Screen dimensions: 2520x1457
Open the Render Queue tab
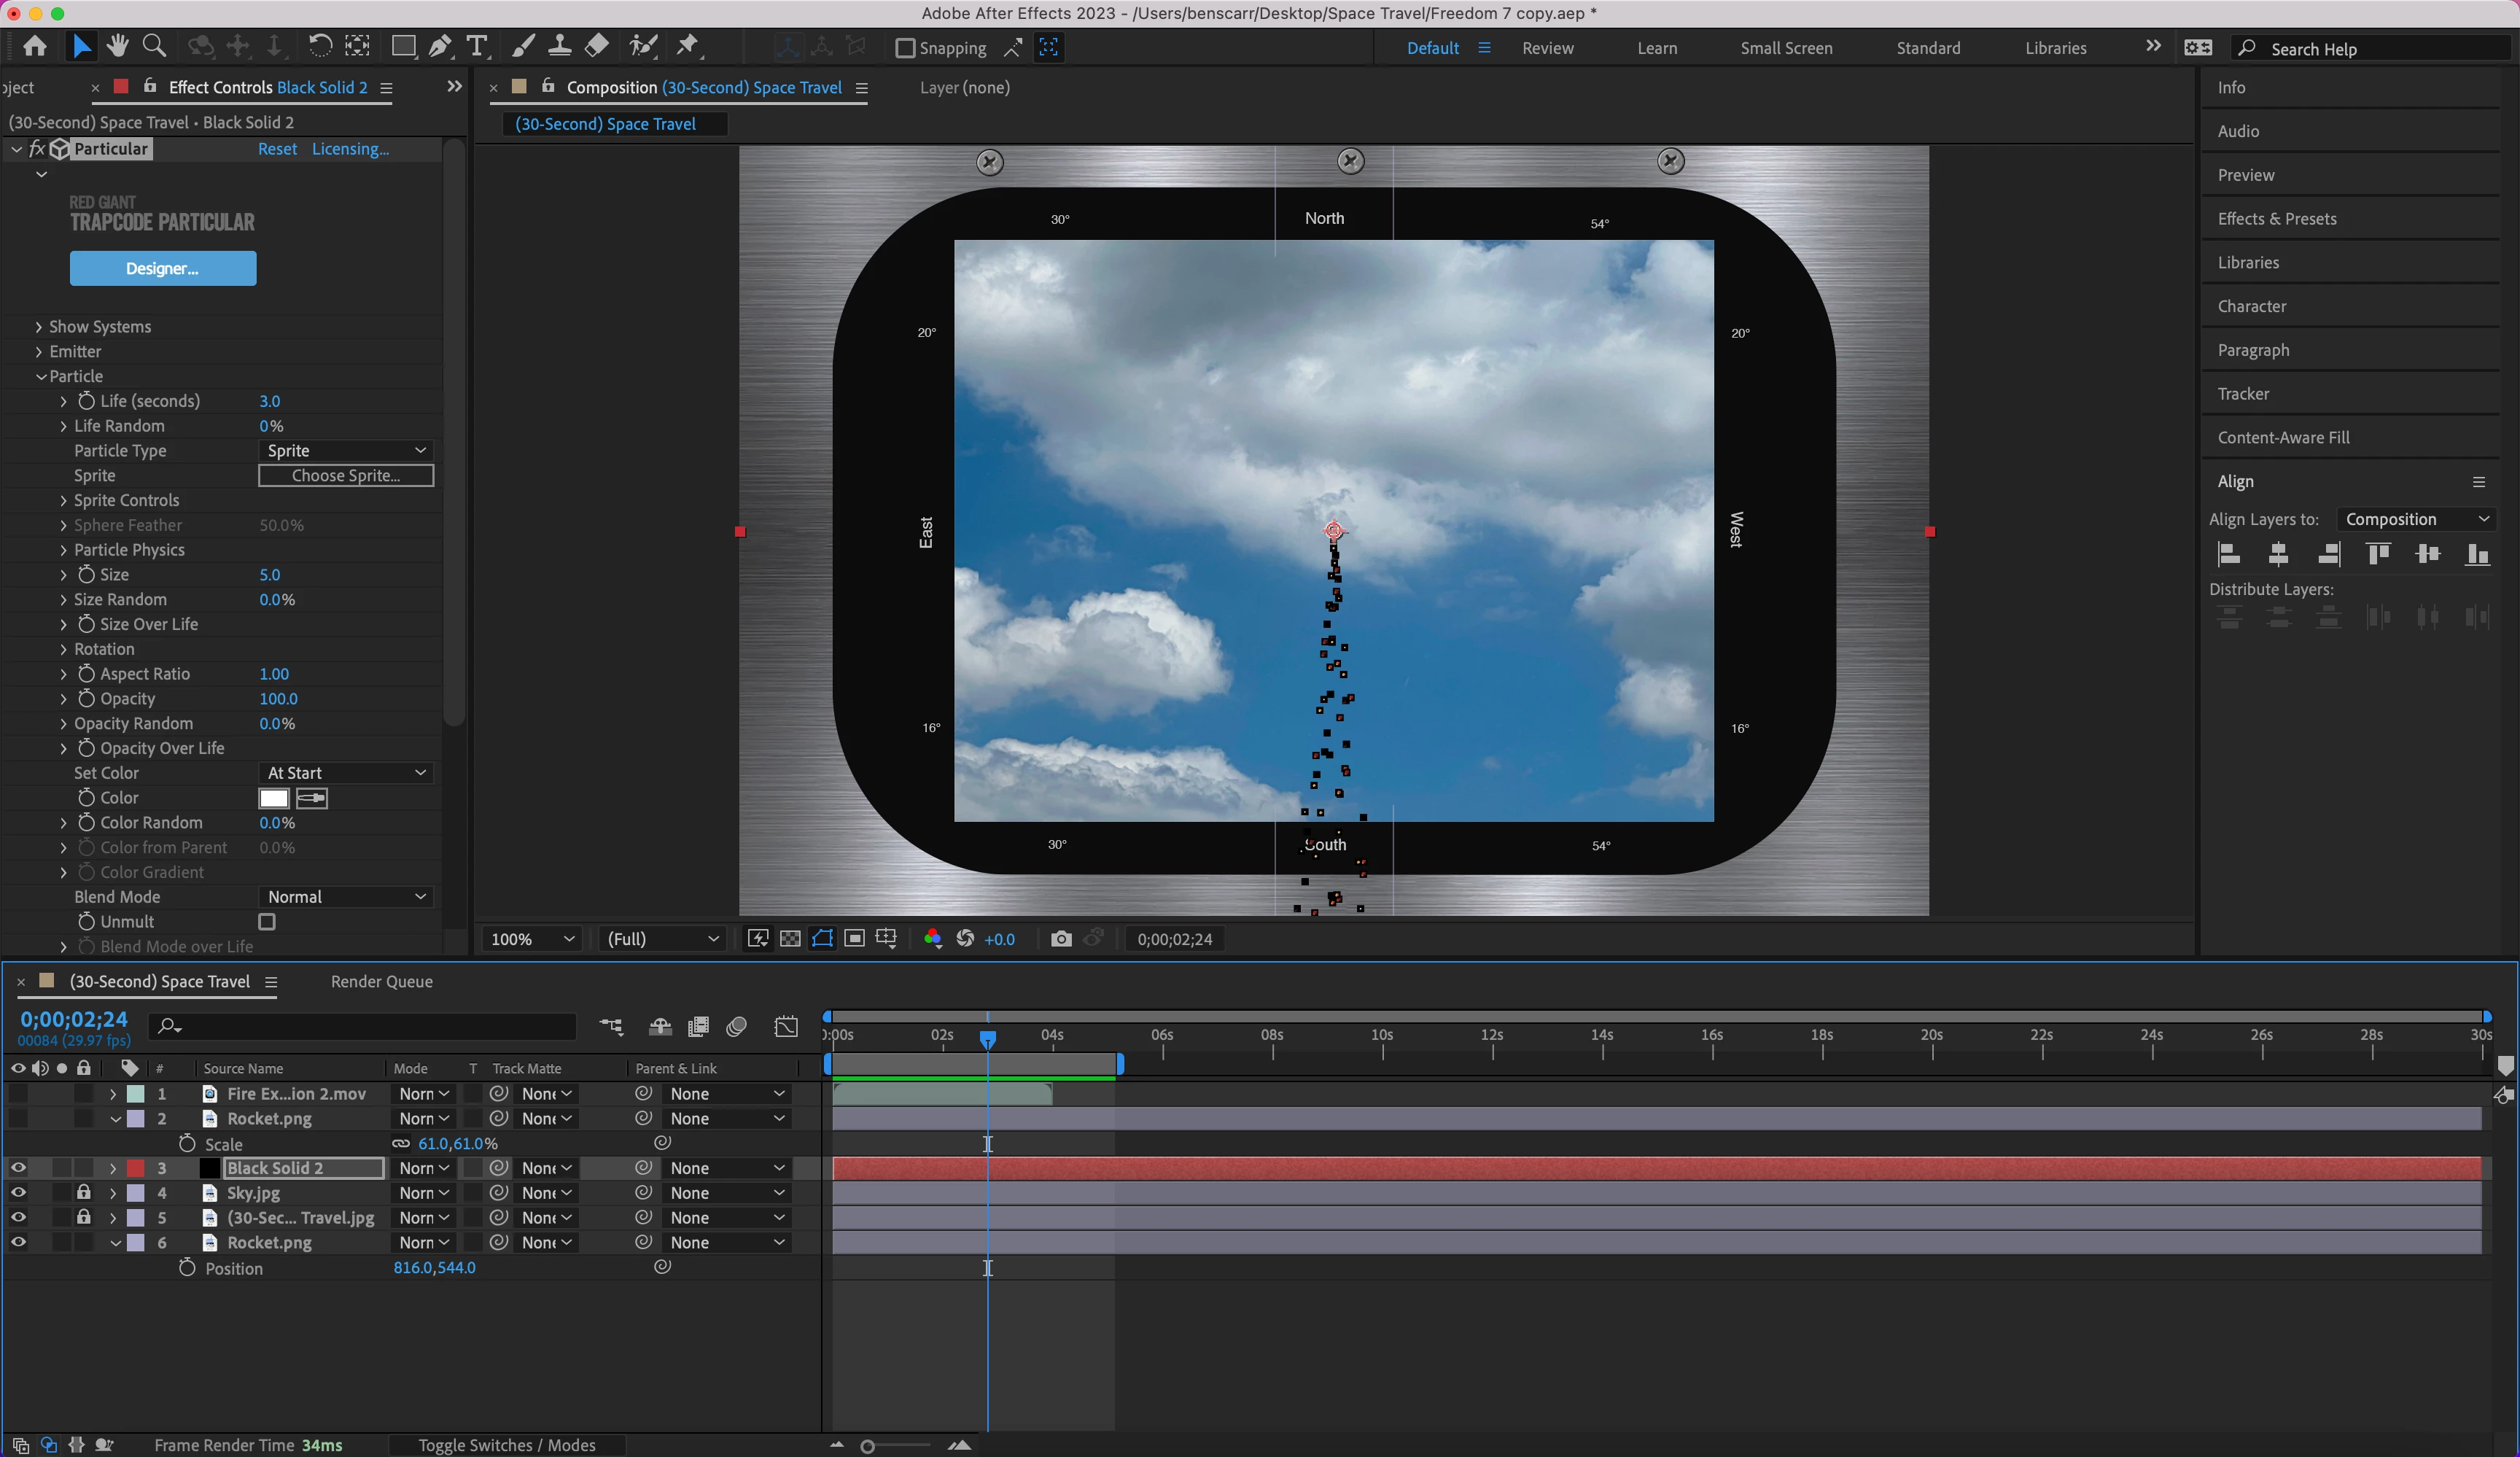(381, 982)
